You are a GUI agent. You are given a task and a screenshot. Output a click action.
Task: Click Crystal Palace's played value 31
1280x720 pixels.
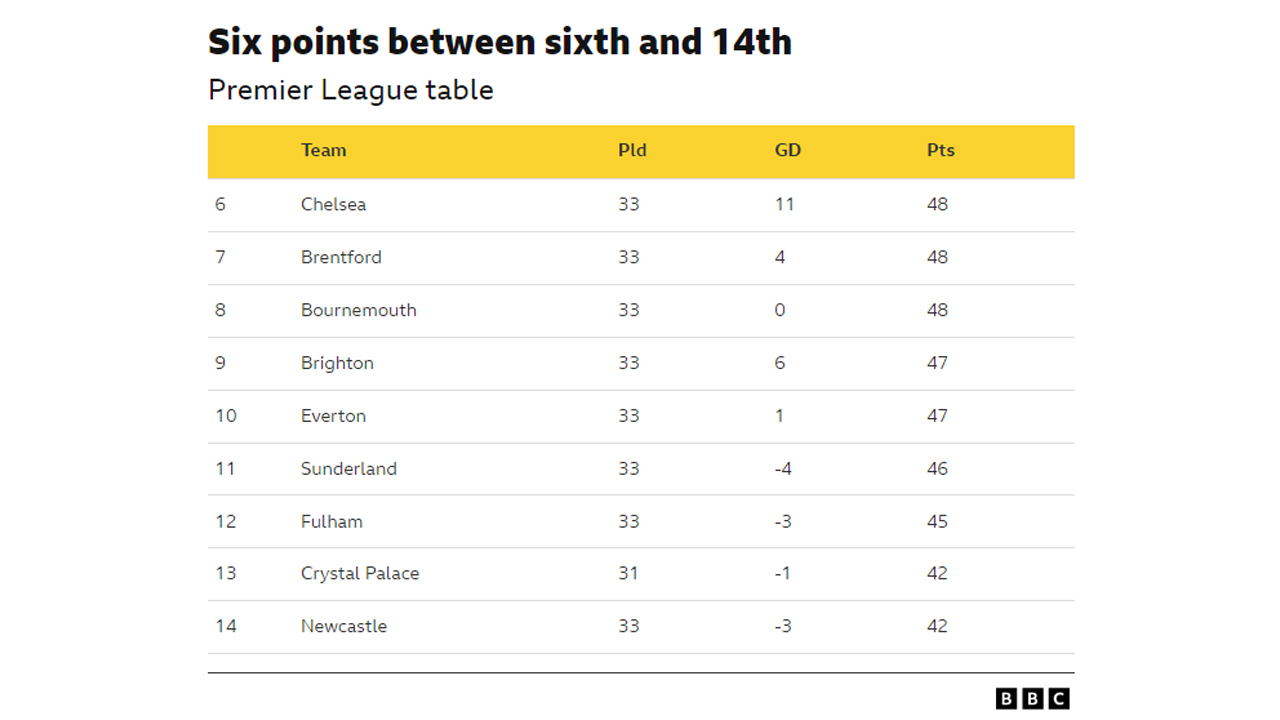click(628, 573)
